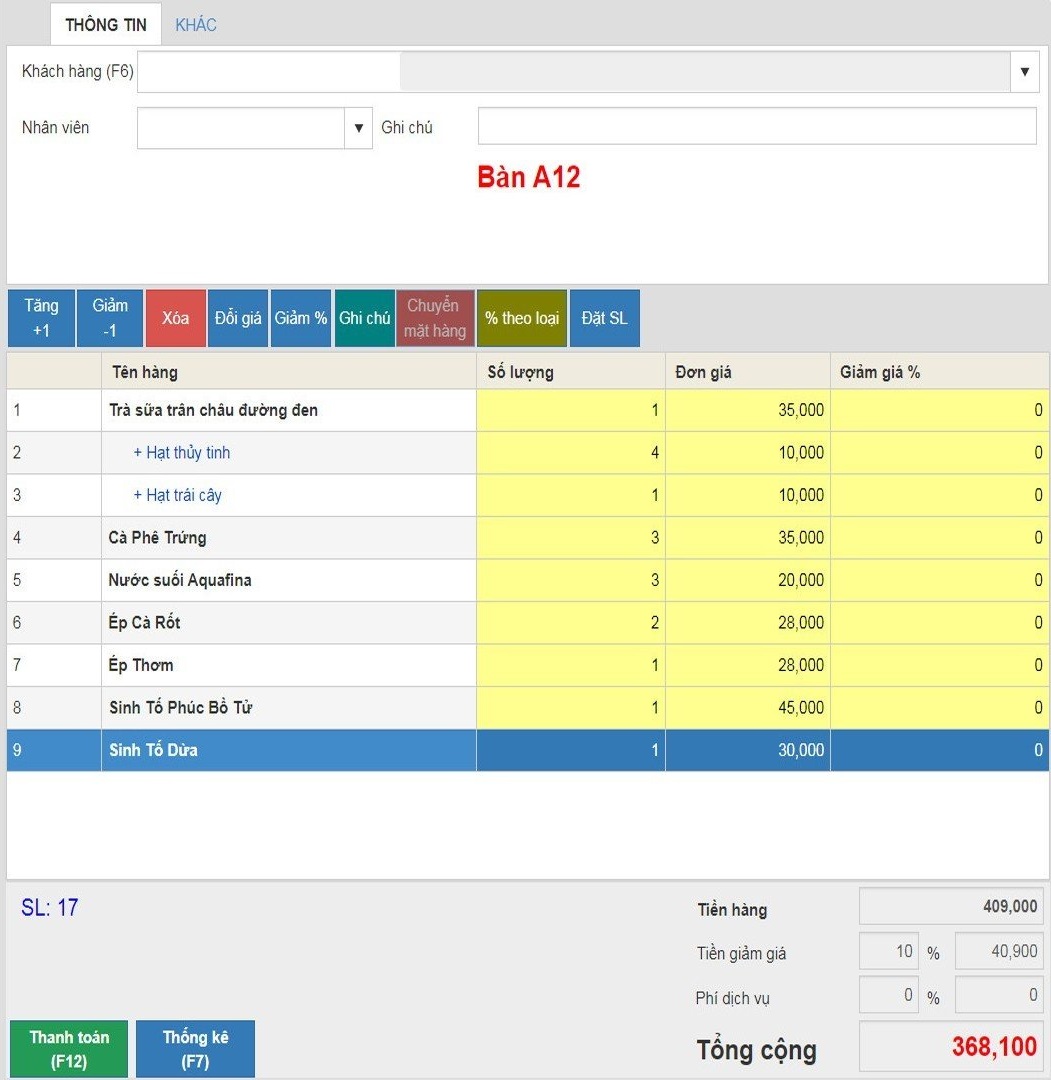Open the % theo loại option

coord(522,318)
